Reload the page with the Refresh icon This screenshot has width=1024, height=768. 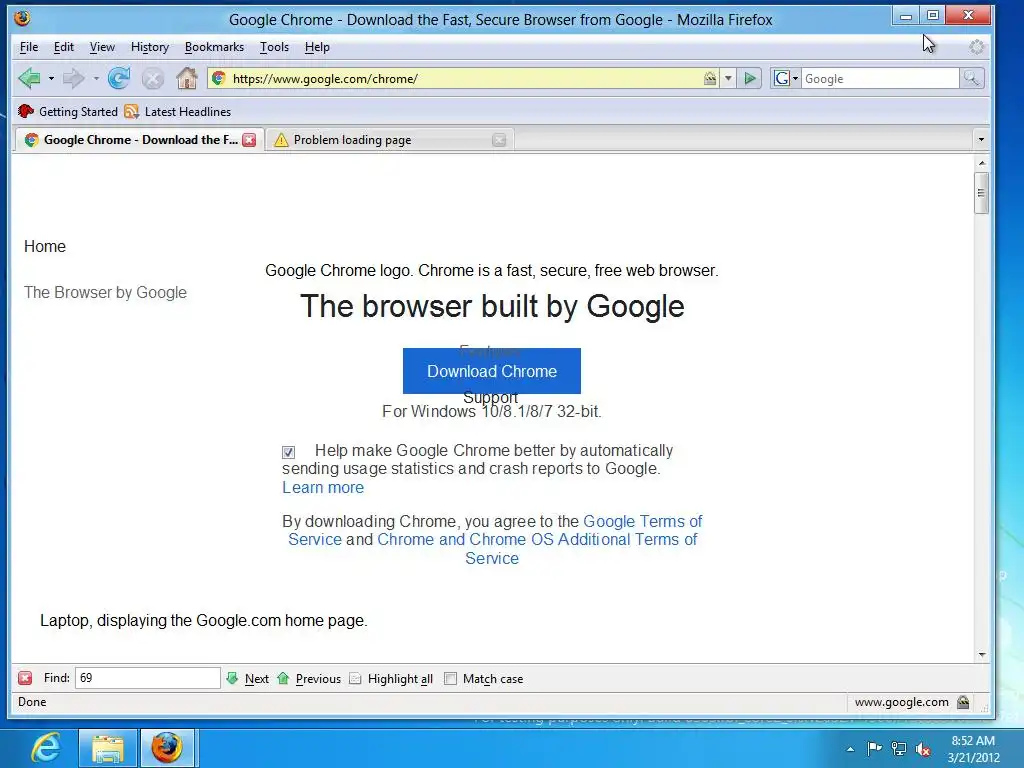pyautogui.click(x=119, y=78)
